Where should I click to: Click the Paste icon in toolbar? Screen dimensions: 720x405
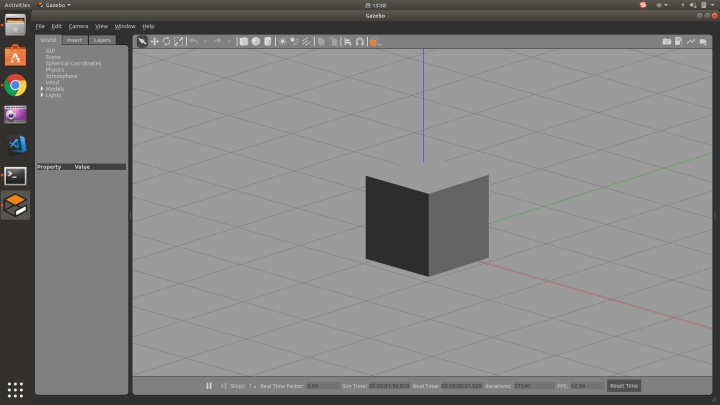click(333, 42)
